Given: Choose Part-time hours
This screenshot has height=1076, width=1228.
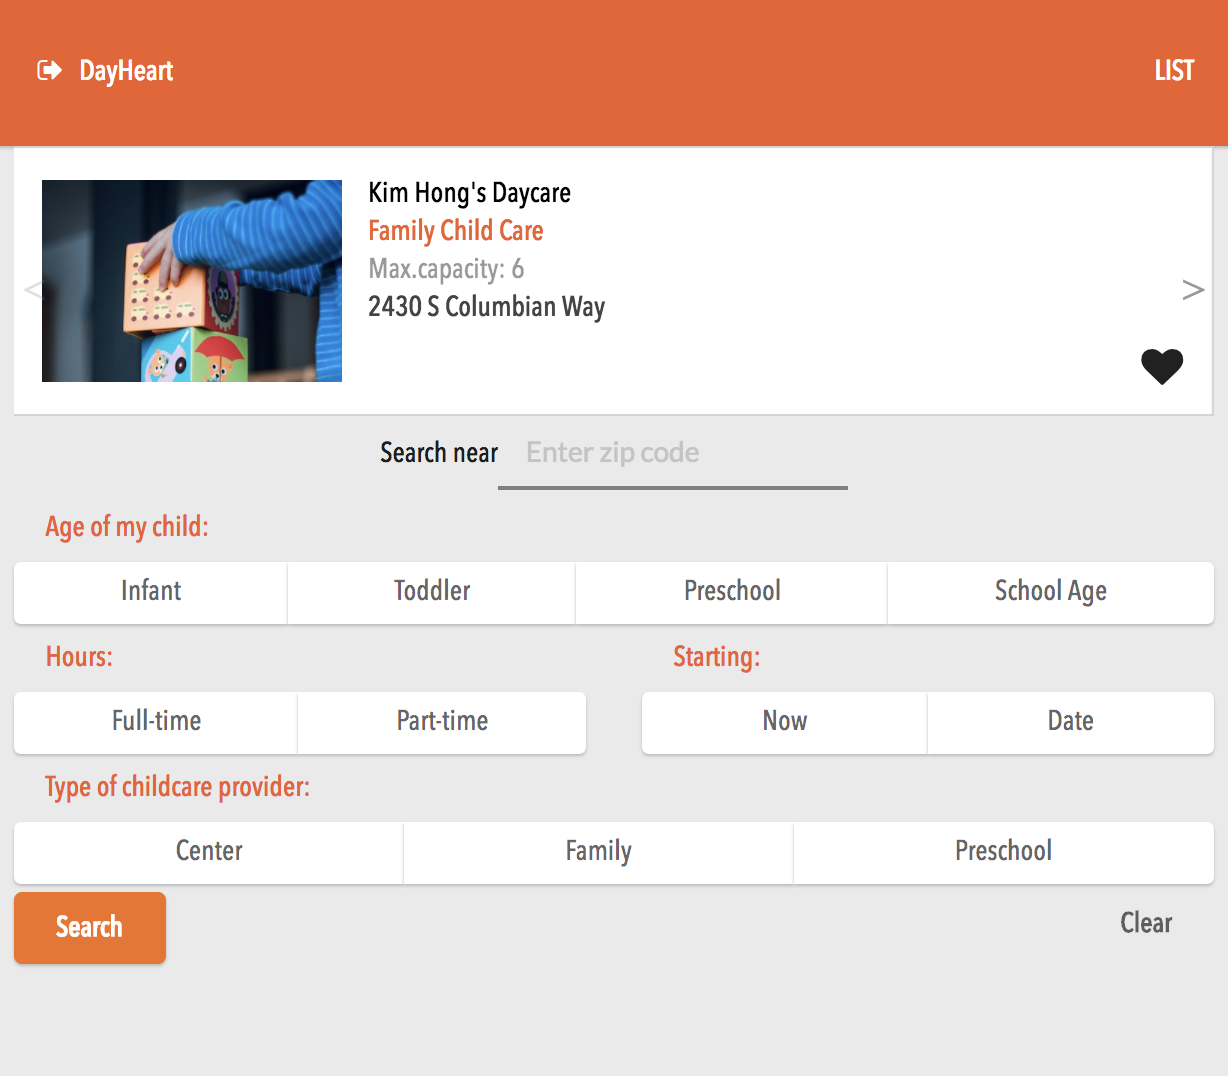Looking at the screenshot, I should (x=442, y=722).
